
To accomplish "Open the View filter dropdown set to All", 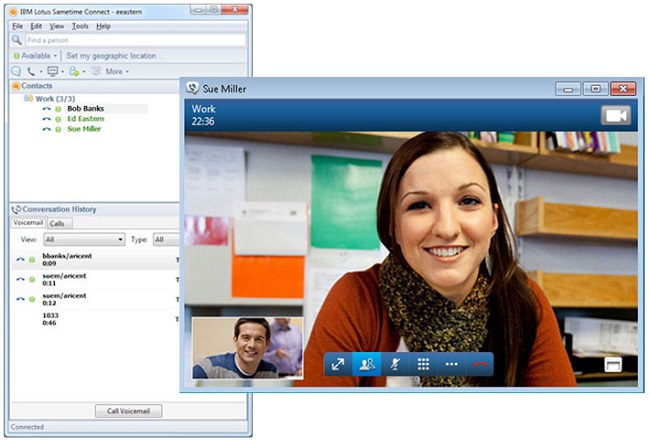I will click(84, 240).
